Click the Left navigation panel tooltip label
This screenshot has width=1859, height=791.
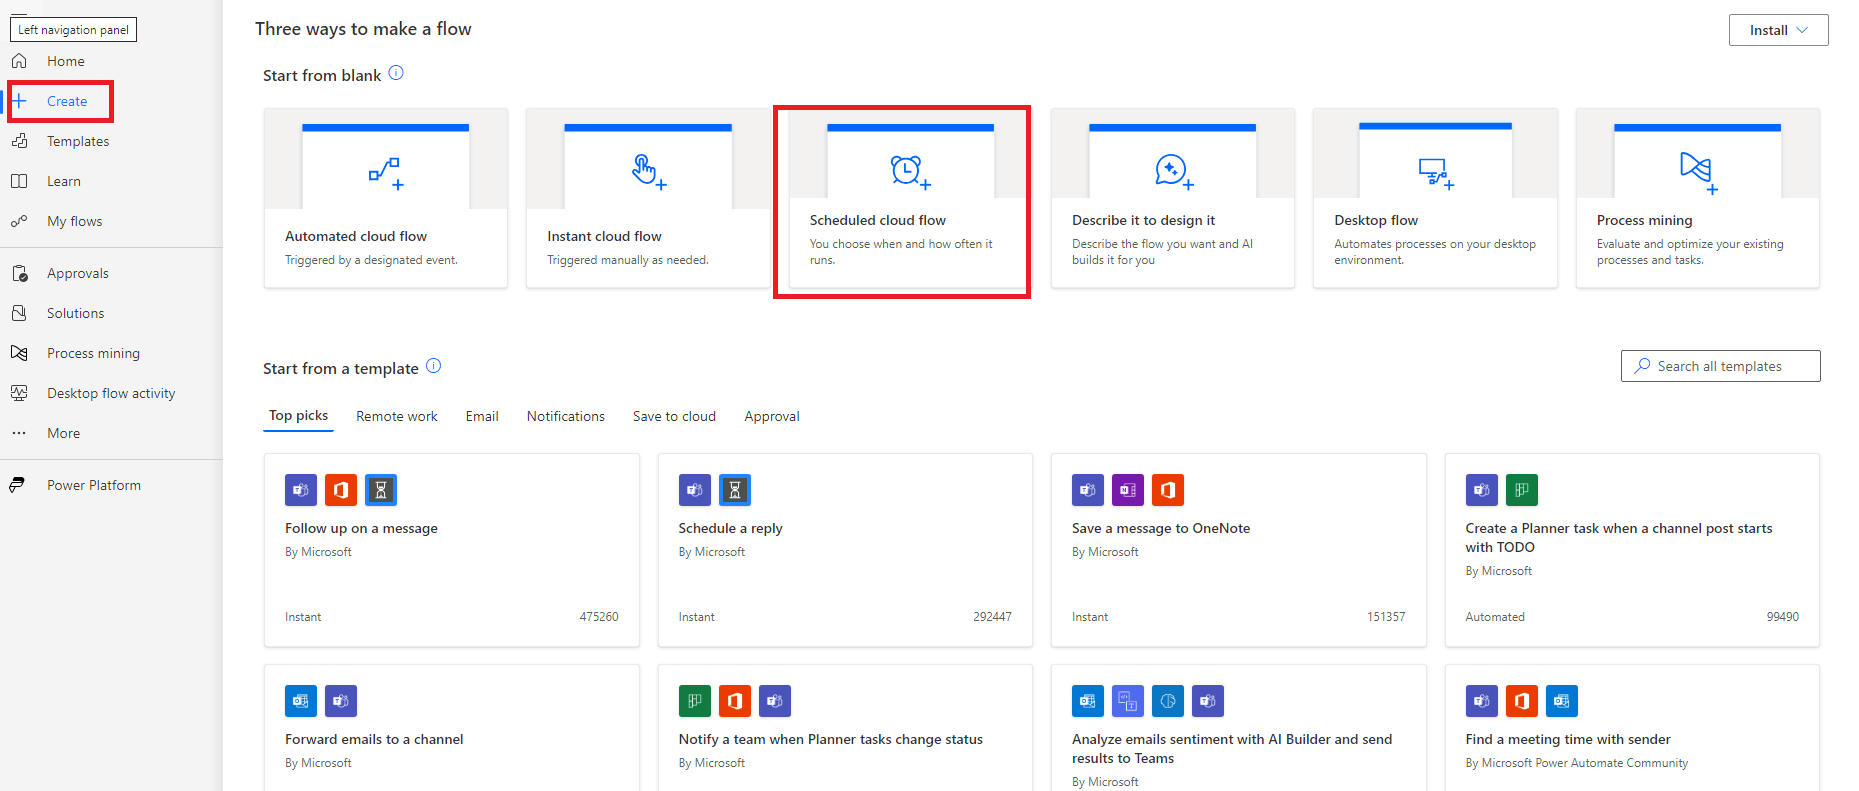[x=73, y=29]
